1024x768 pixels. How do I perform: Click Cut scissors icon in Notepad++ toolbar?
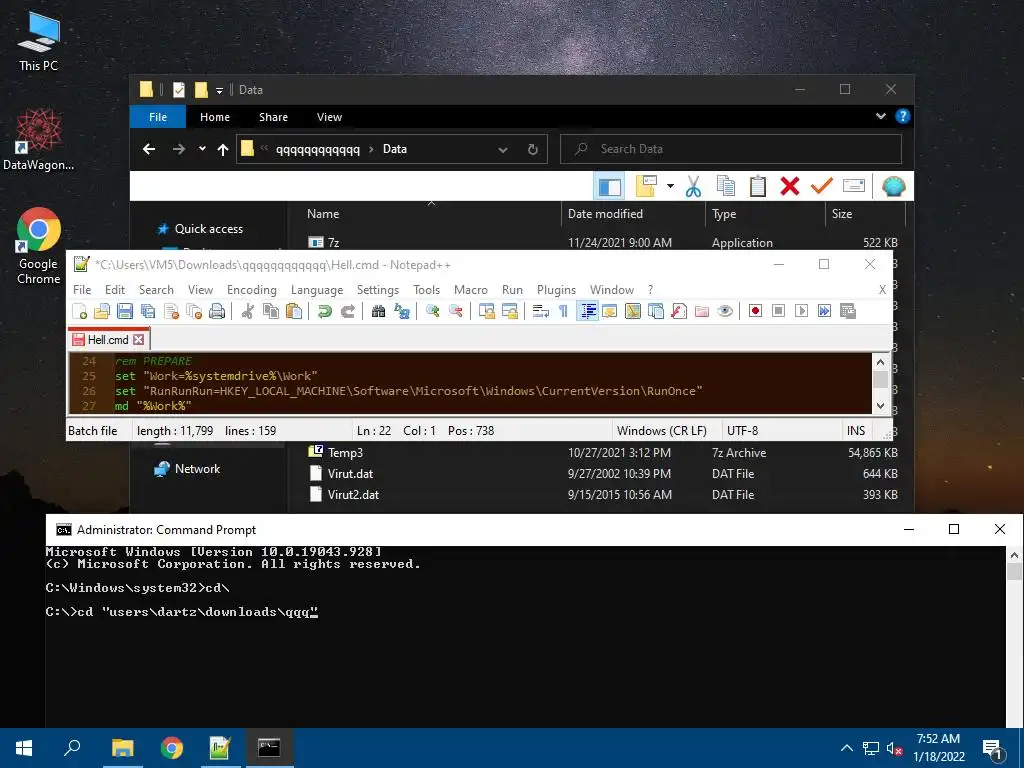(x=248, y=312)
